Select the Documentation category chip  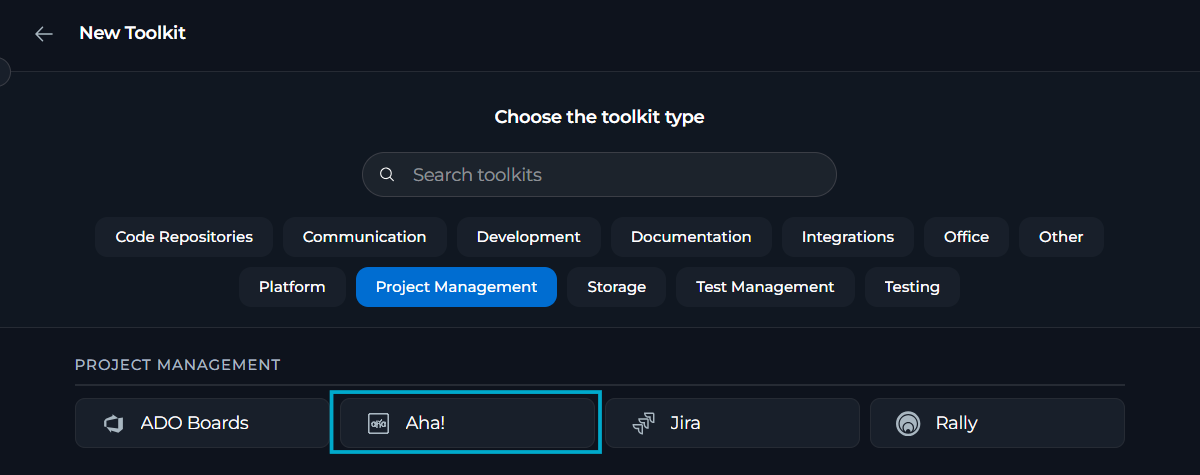click(x=691, y=237)
